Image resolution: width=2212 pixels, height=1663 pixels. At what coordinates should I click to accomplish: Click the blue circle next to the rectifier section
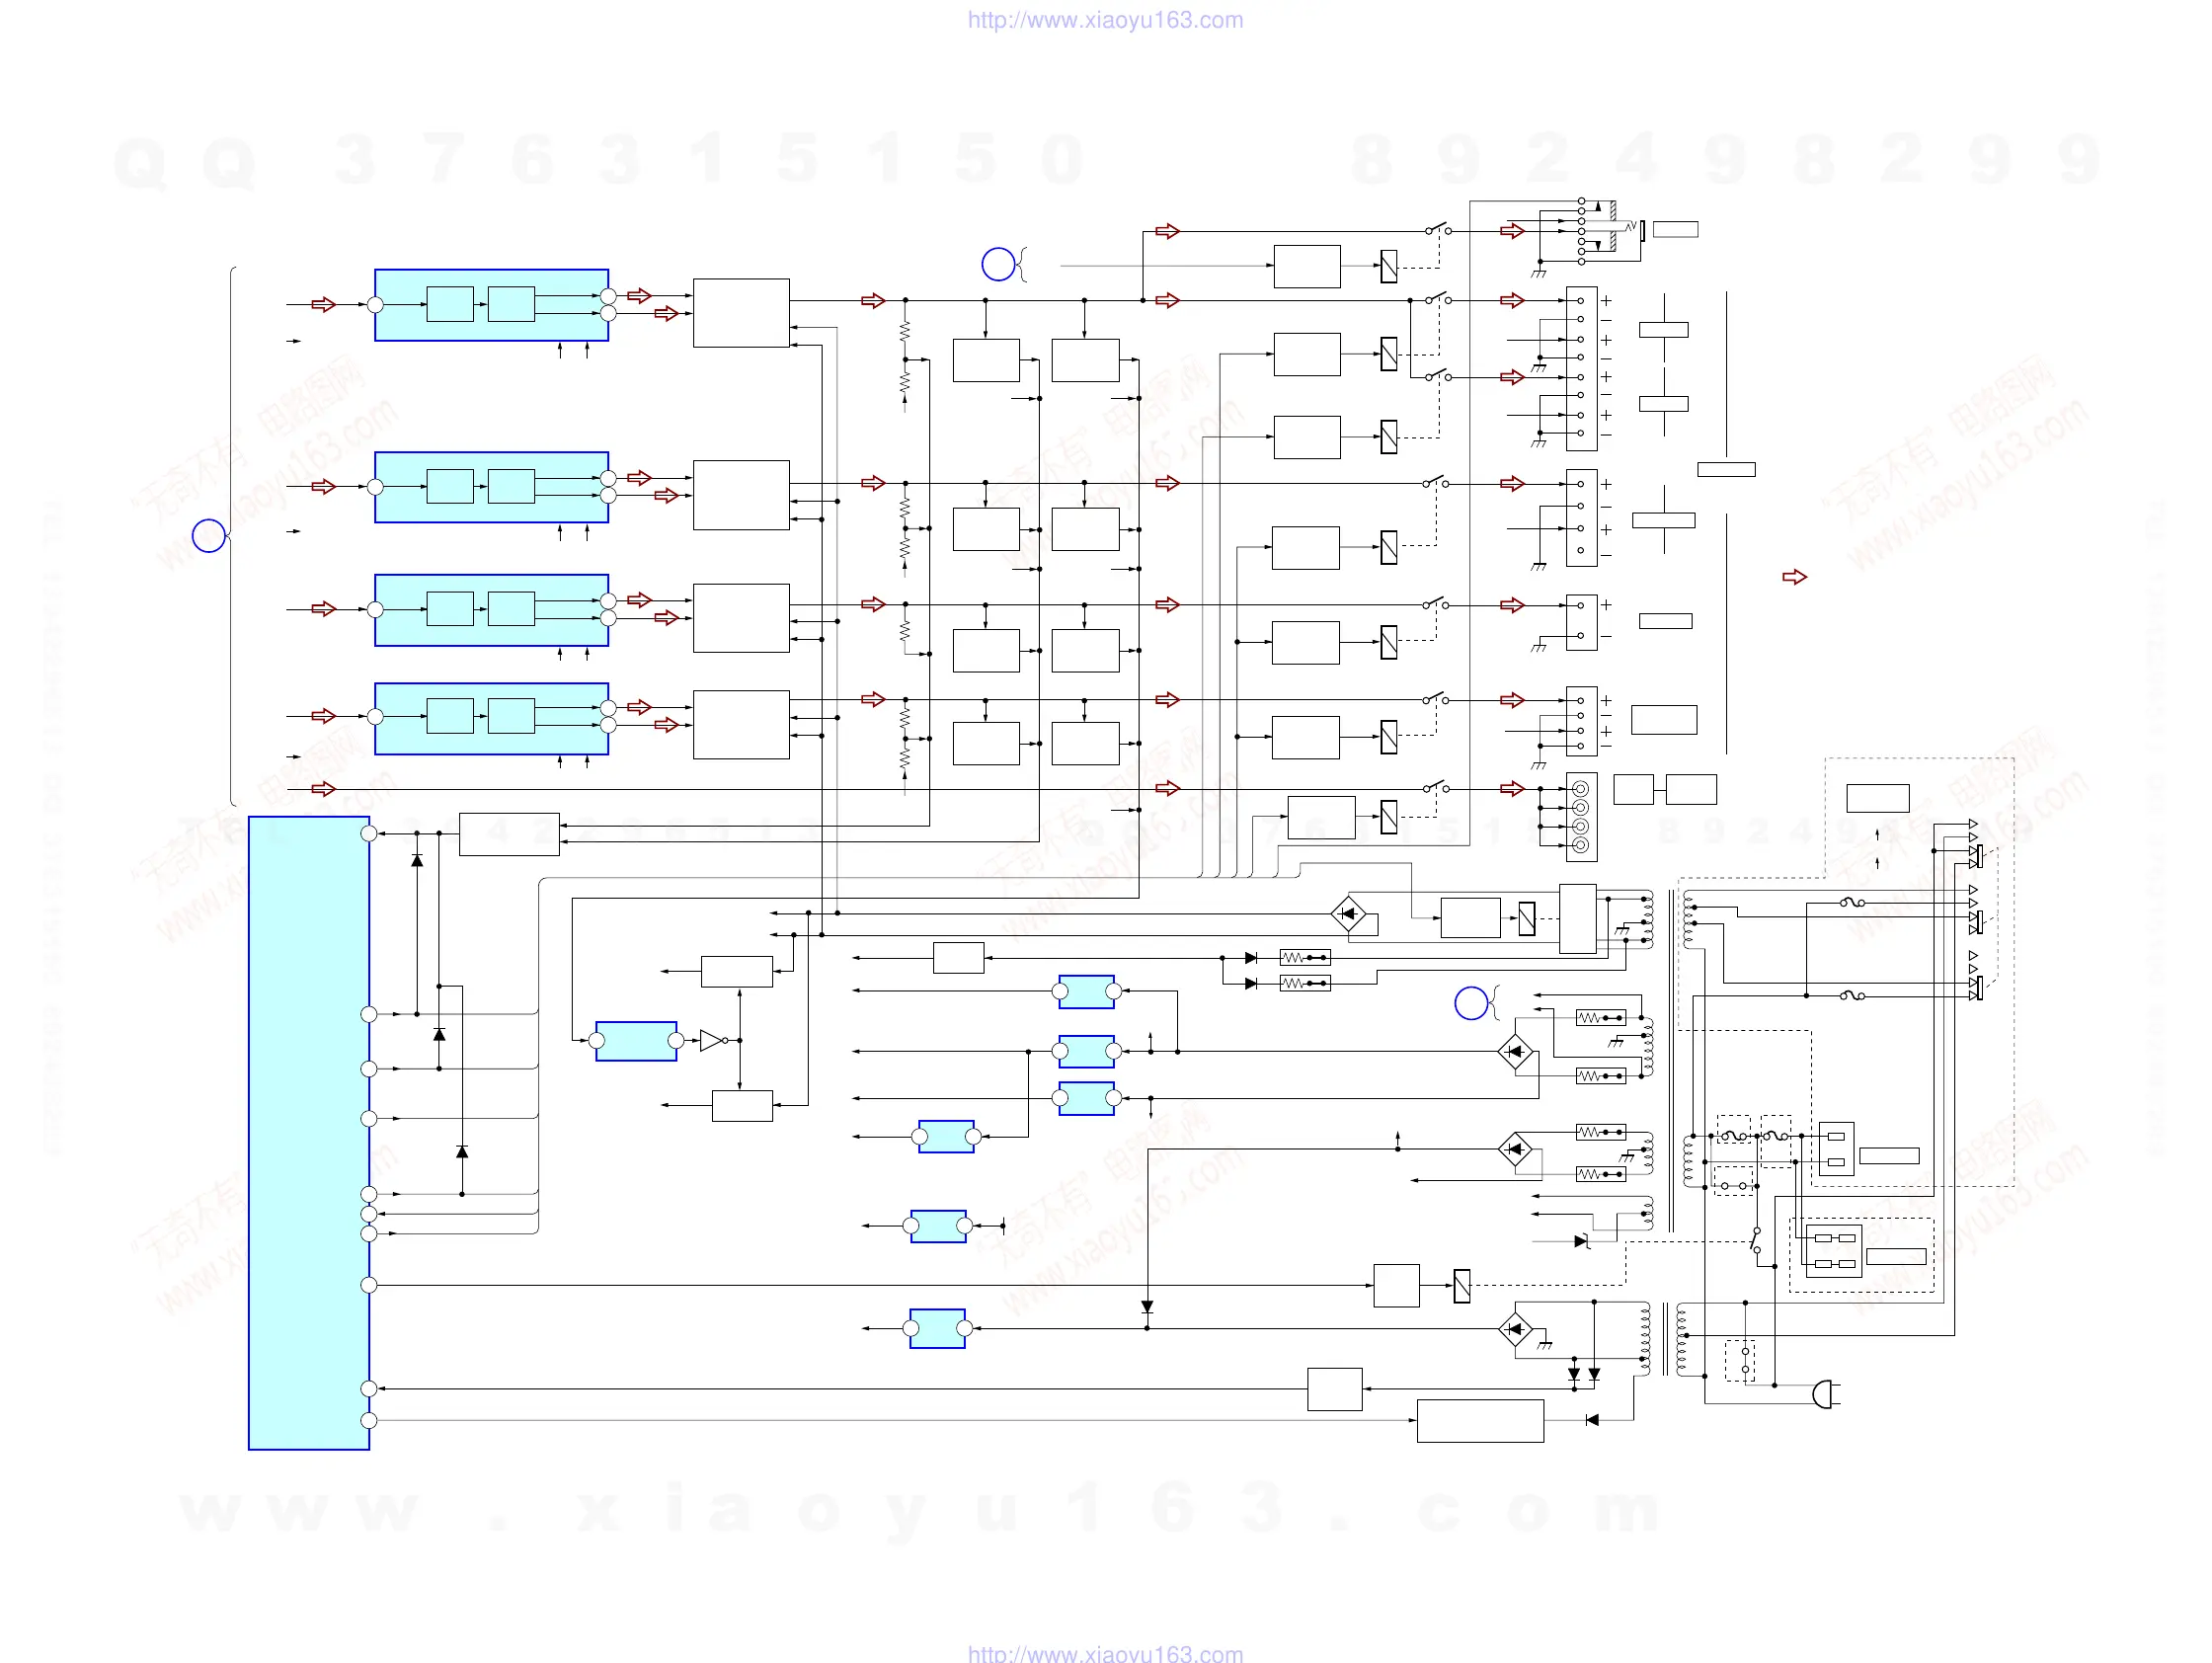(1471, 1003)
